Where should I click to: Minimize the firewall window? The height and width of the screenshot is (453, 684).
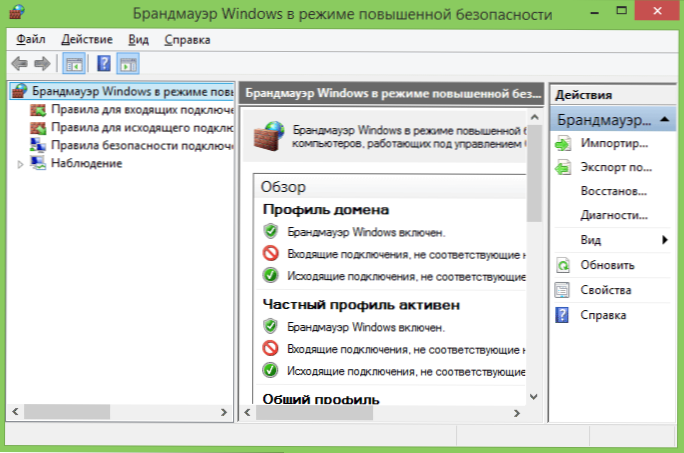click(x=595, y=12)
